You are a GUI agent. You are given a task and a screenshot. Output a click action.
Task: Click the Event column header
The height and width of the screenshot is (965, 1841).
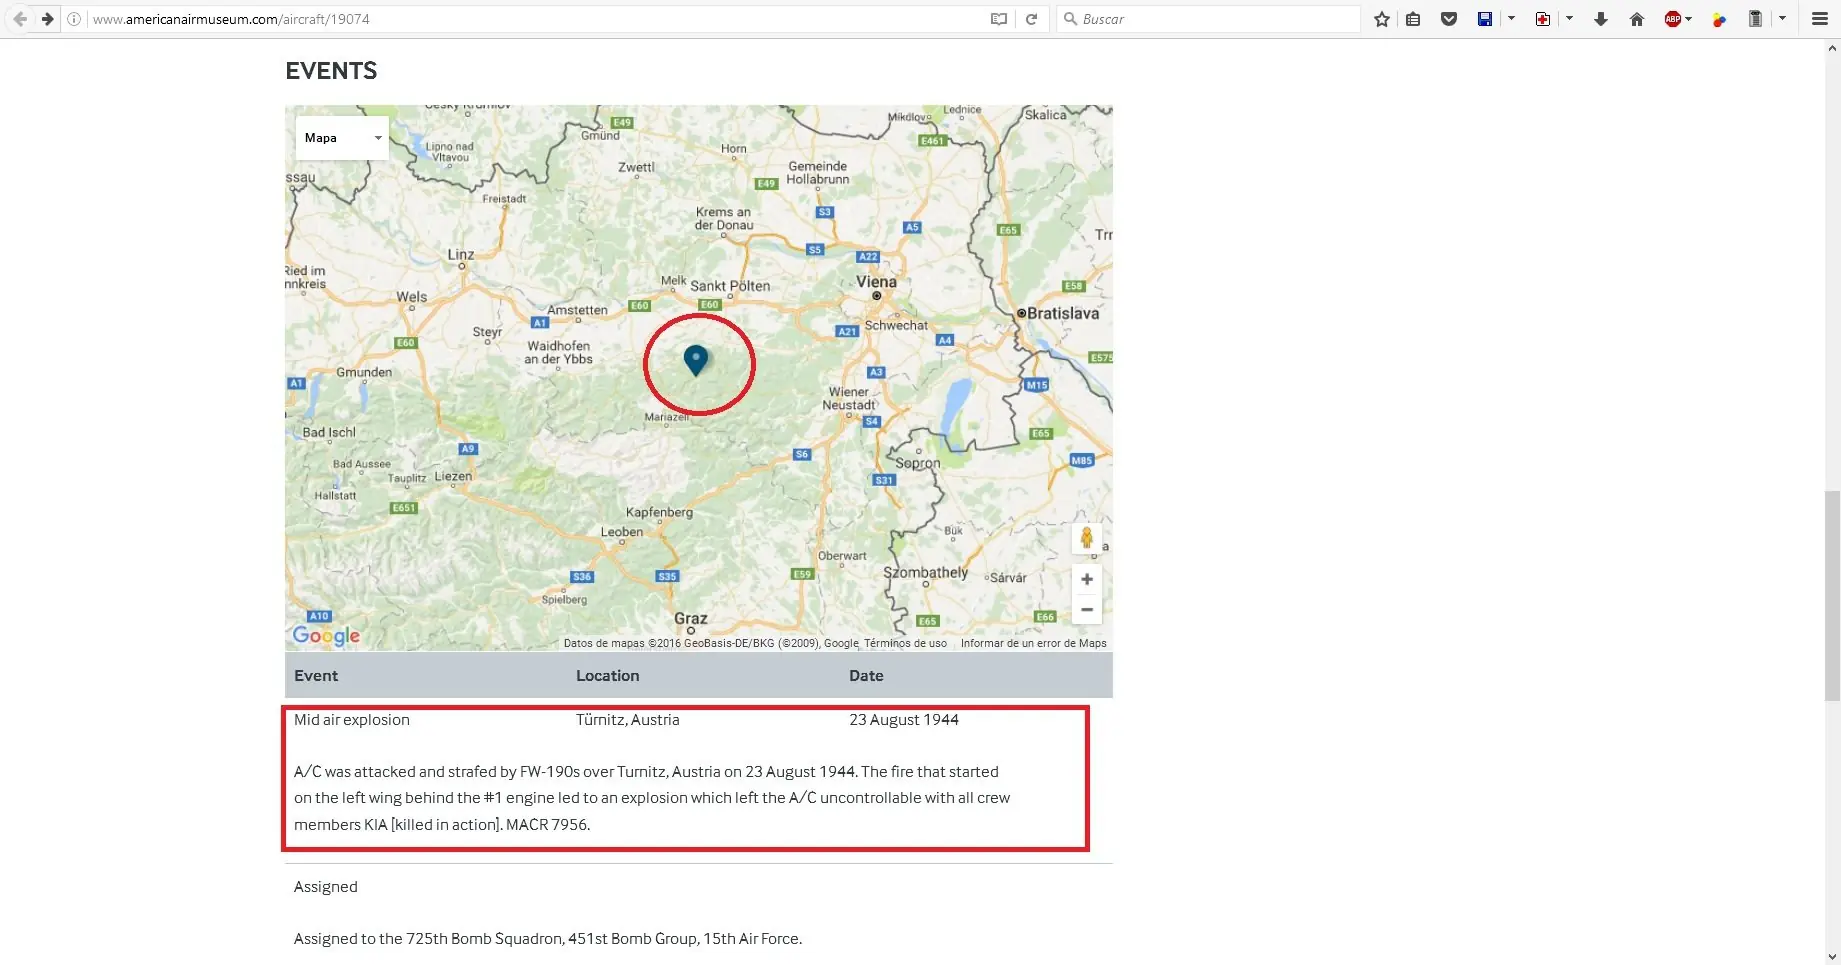click(316, 676)
